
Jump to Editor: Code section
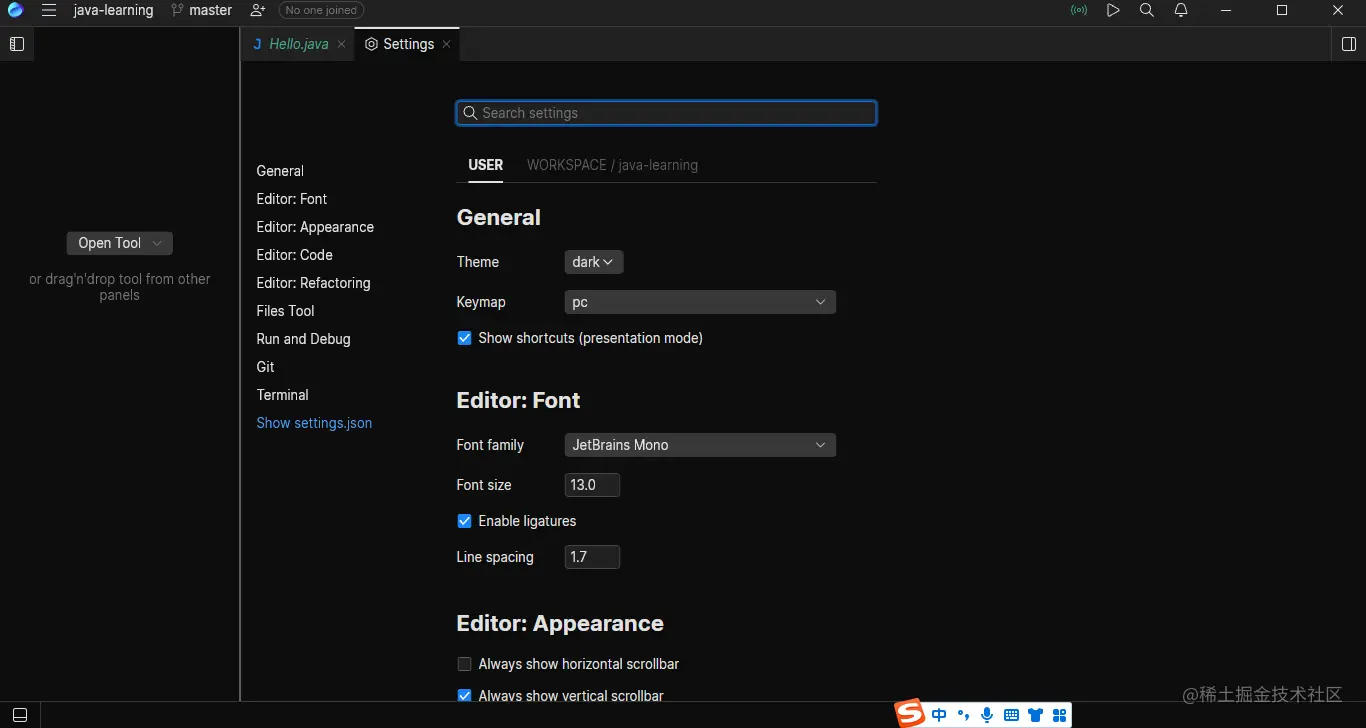pos(294,255)
